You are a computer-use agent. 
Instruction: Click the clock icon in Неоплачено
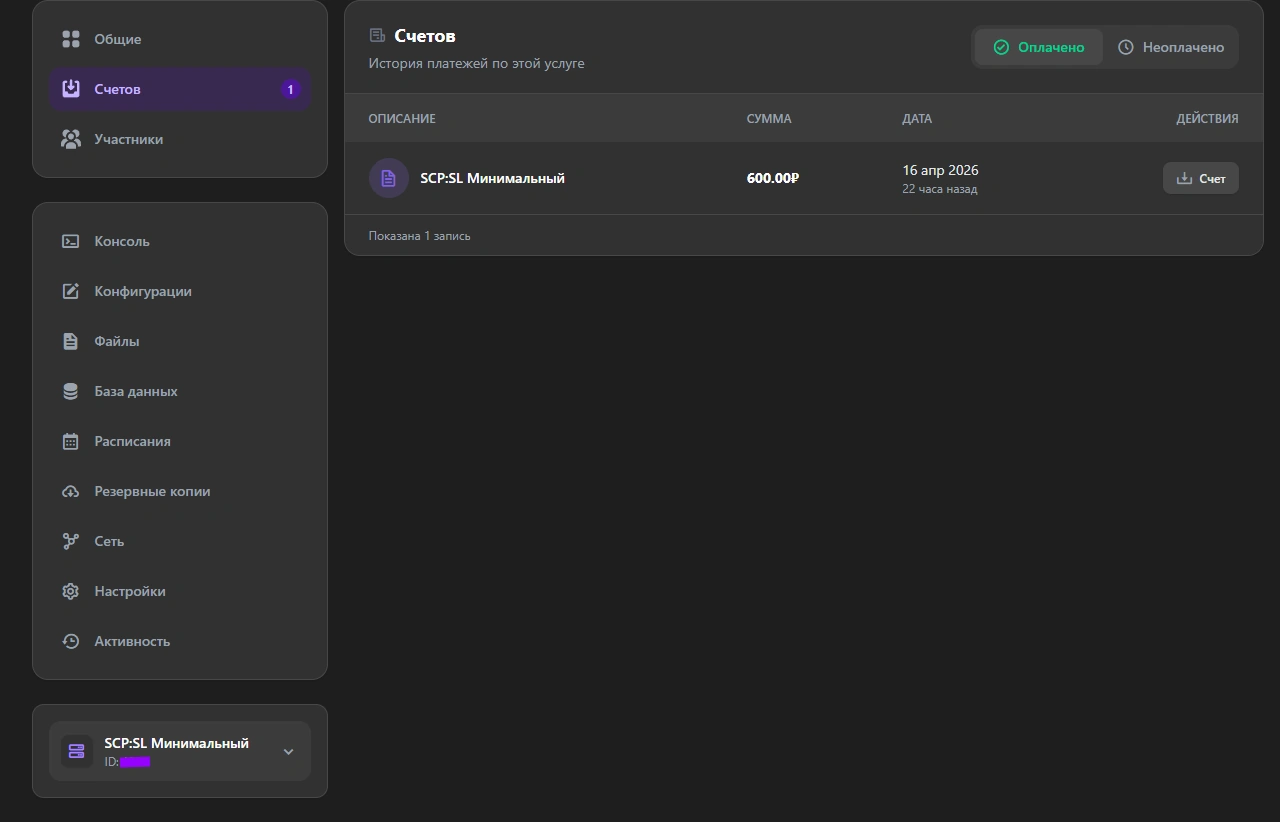pyautogui.click(x=1126, y=47)
